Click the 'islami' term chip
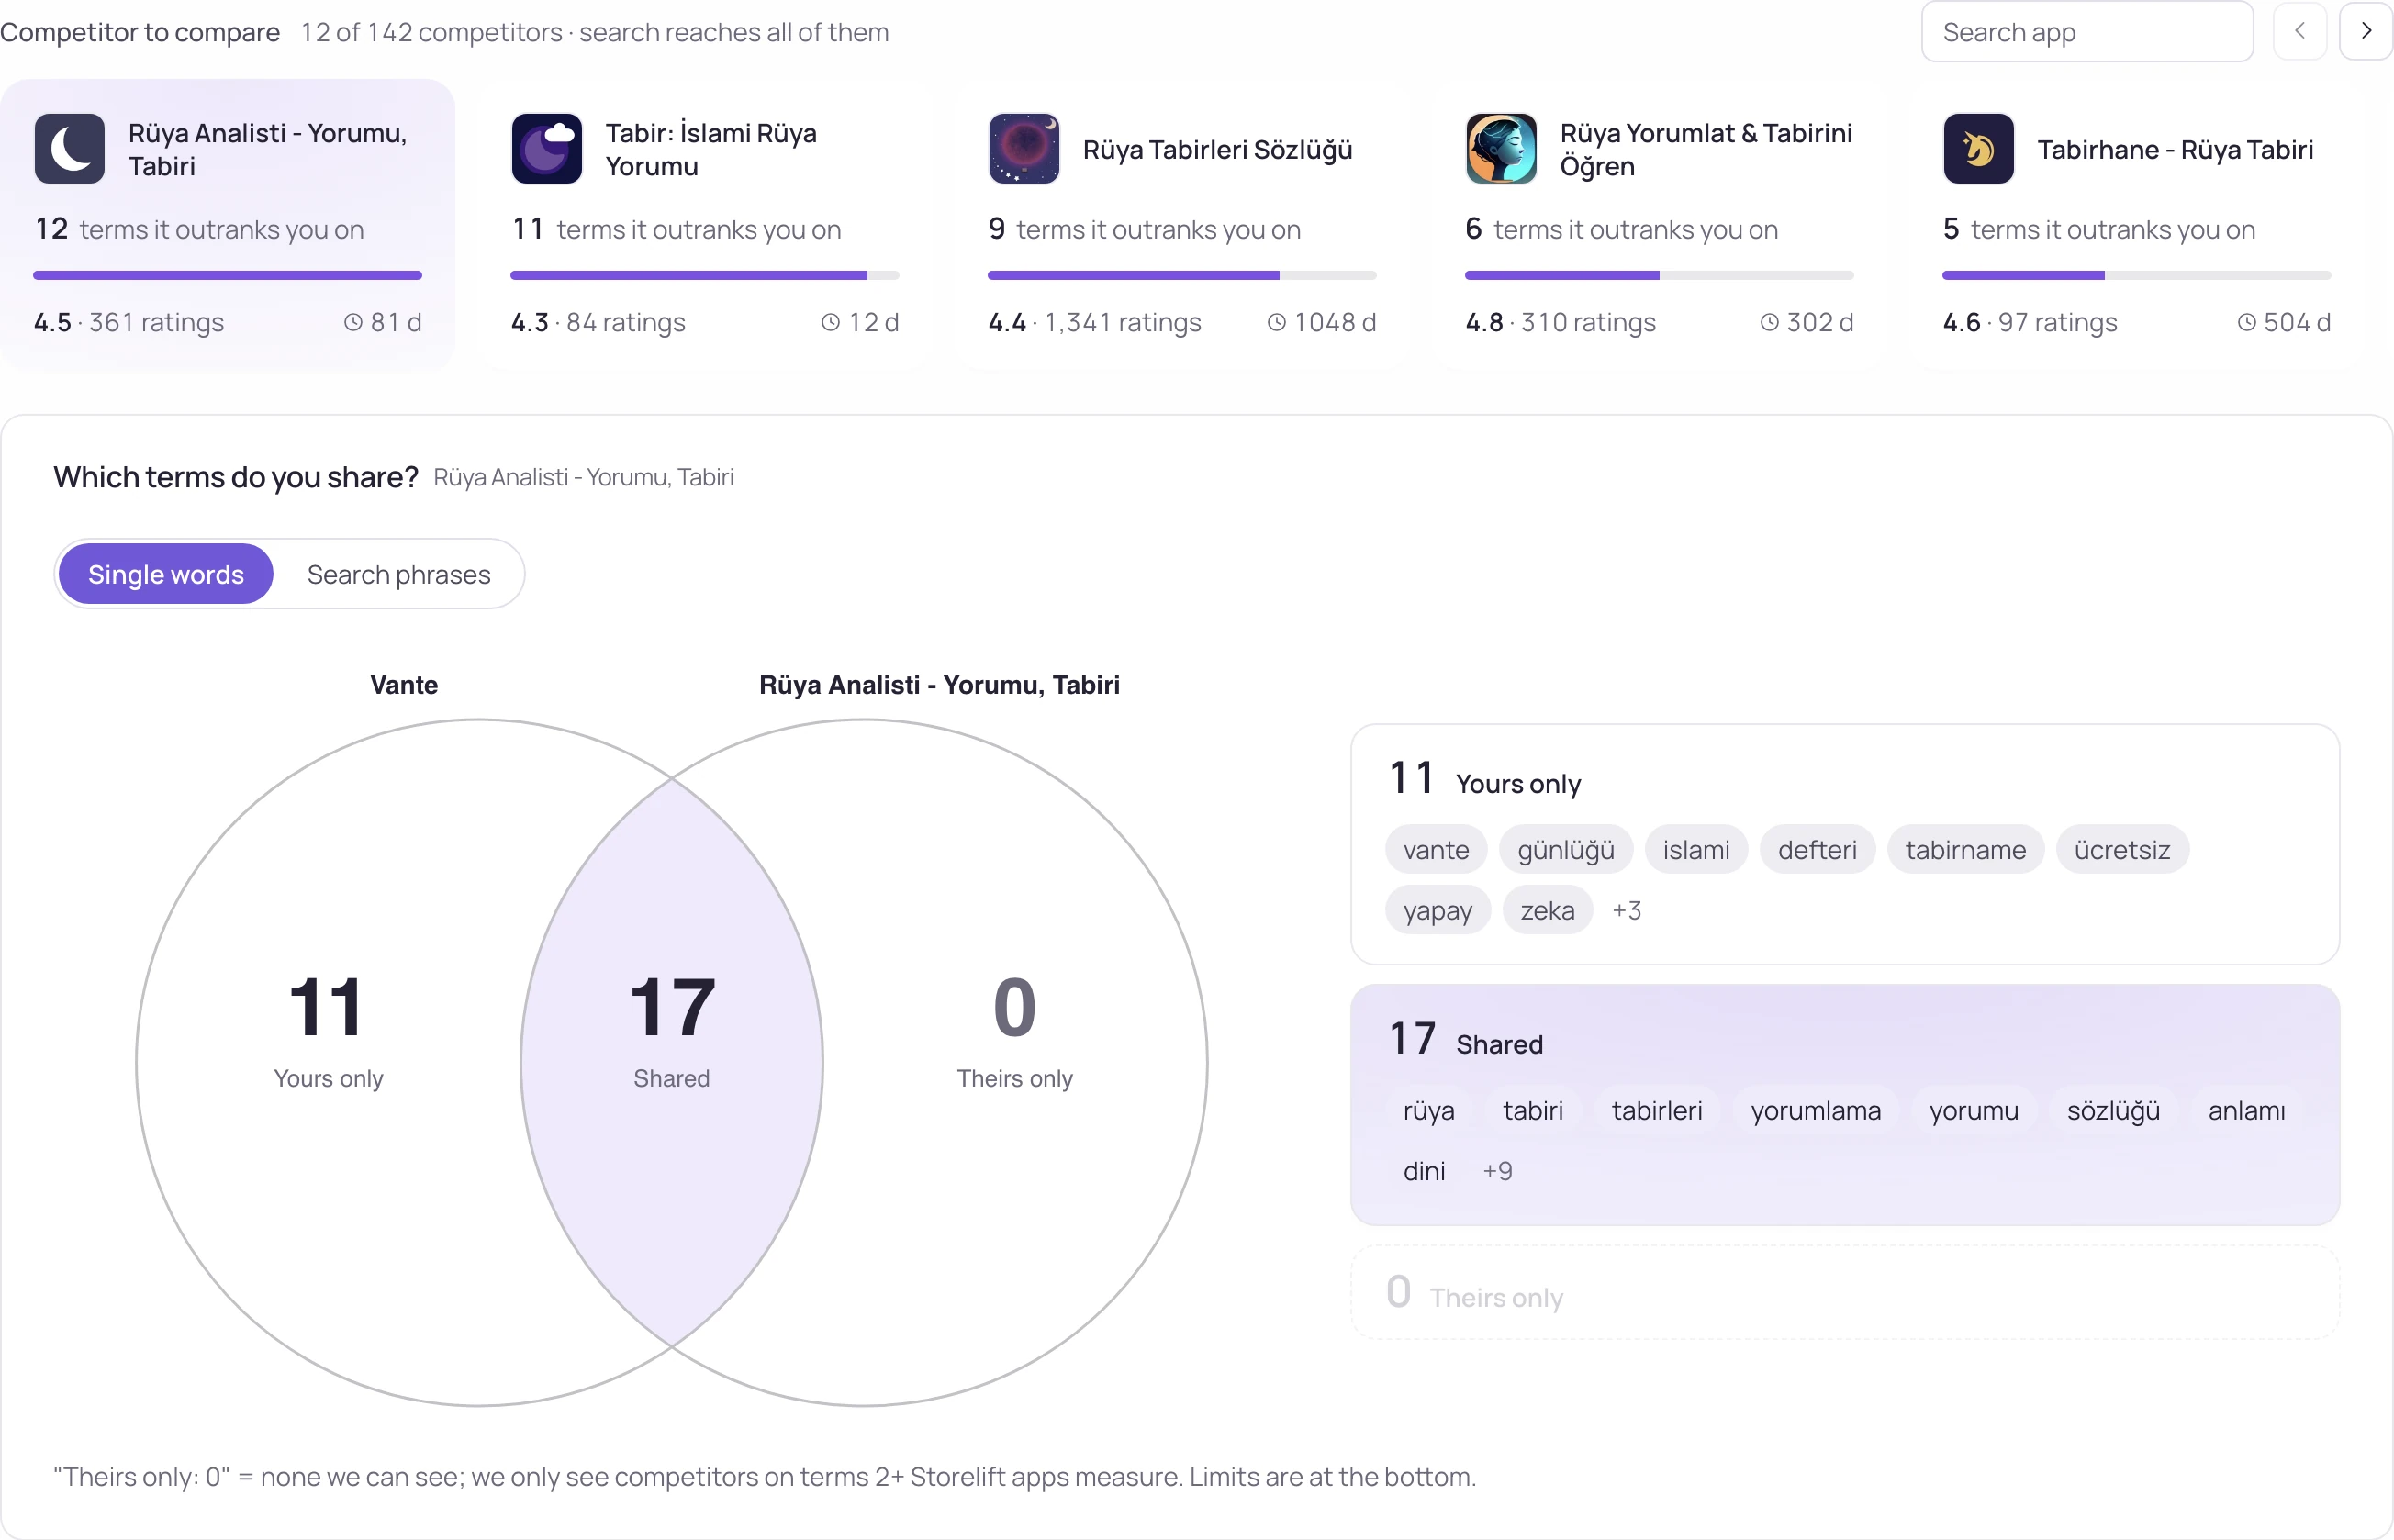Image resolution: width=2394 pixels, height=1540 pixels. click(1696, 850)
